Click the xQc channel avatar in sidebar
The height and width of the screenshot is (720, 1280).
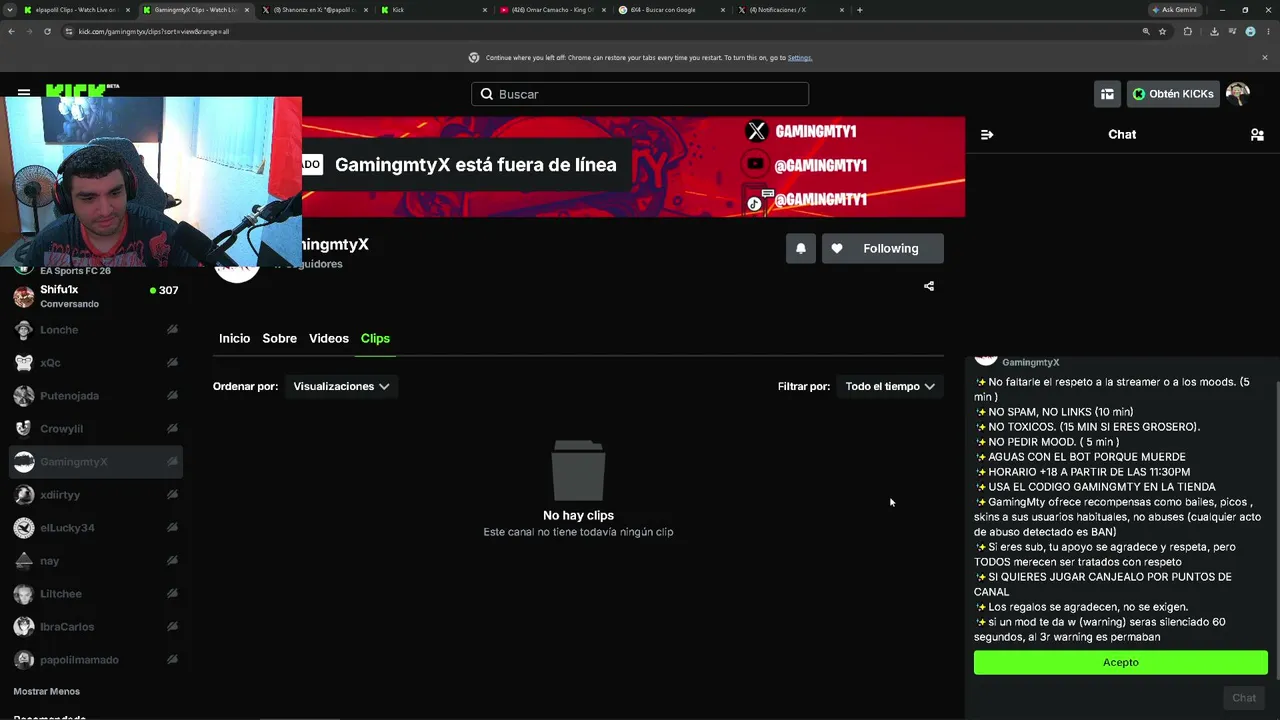coord(24,363)
